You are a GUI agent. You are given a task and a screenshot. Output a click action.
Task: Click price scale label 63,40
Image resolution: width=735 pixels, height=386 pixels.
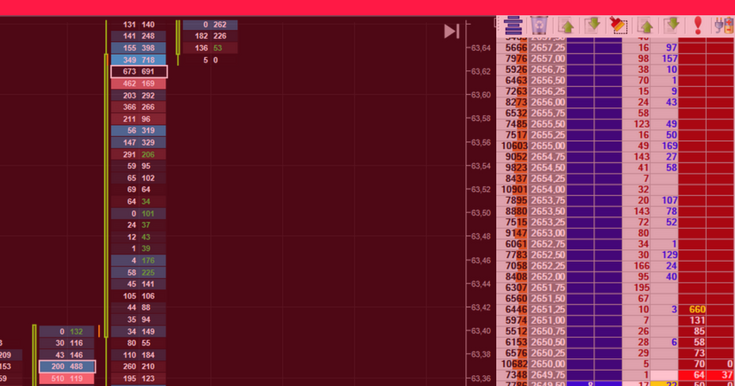click(x=480, y=331)
